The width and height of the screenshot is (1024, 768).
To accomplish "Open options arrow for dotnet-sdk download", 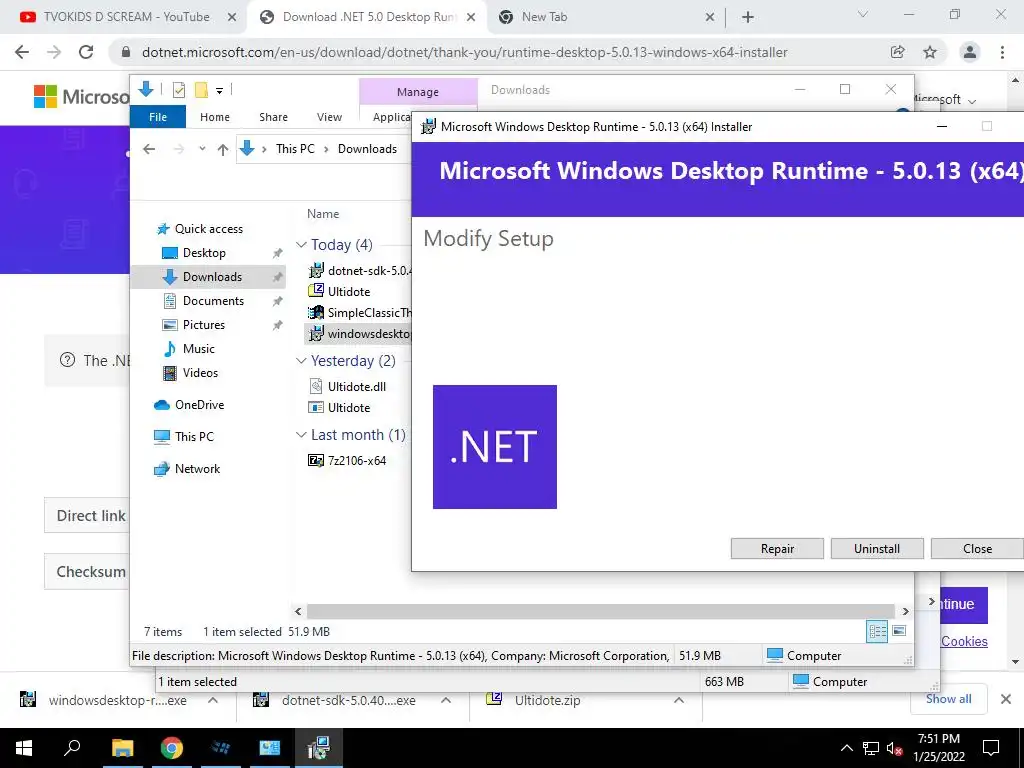I will point(446,700).
